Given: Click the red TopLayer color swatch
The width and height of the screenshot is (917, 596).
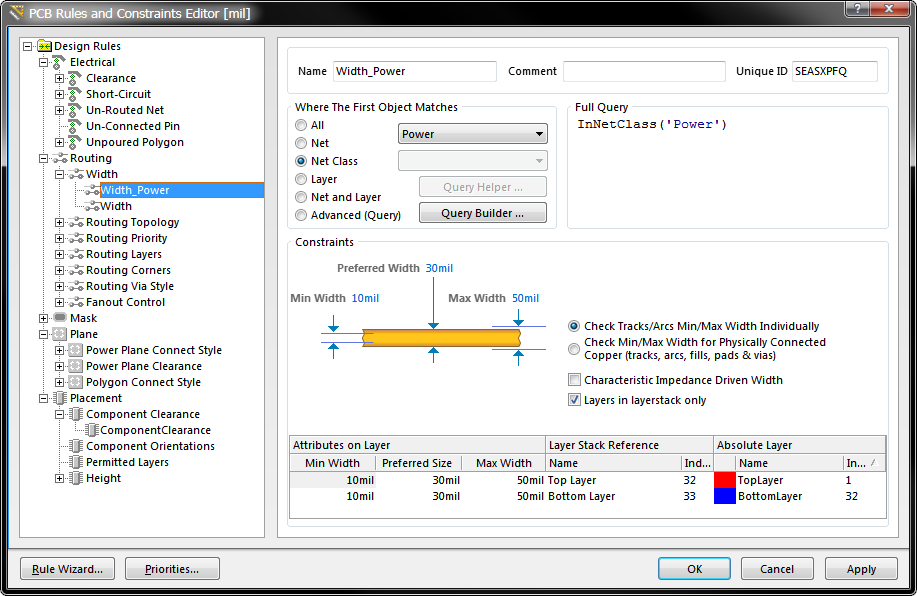Looking at the screenshot, I should (x=725, y=480).
